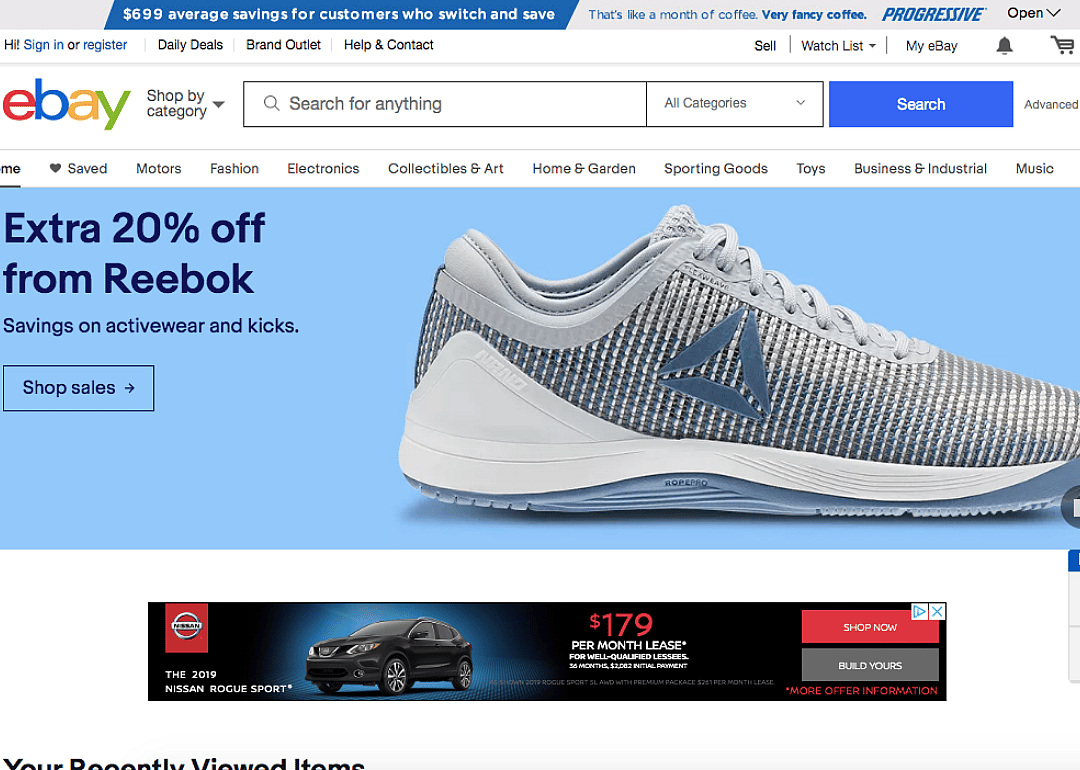The width and height of the screenshot is (1080, 770).
Task: Click Build Yours in Nissan ad
Action: coord(870,665)
